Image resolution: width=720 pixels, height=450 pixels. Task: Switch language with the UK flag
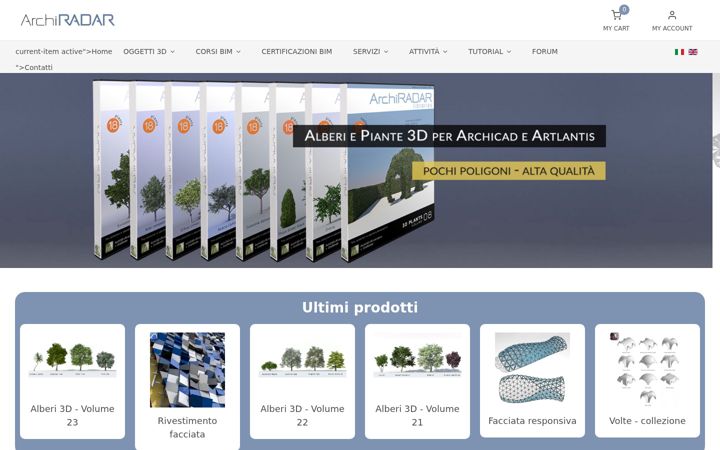(693, 52)
